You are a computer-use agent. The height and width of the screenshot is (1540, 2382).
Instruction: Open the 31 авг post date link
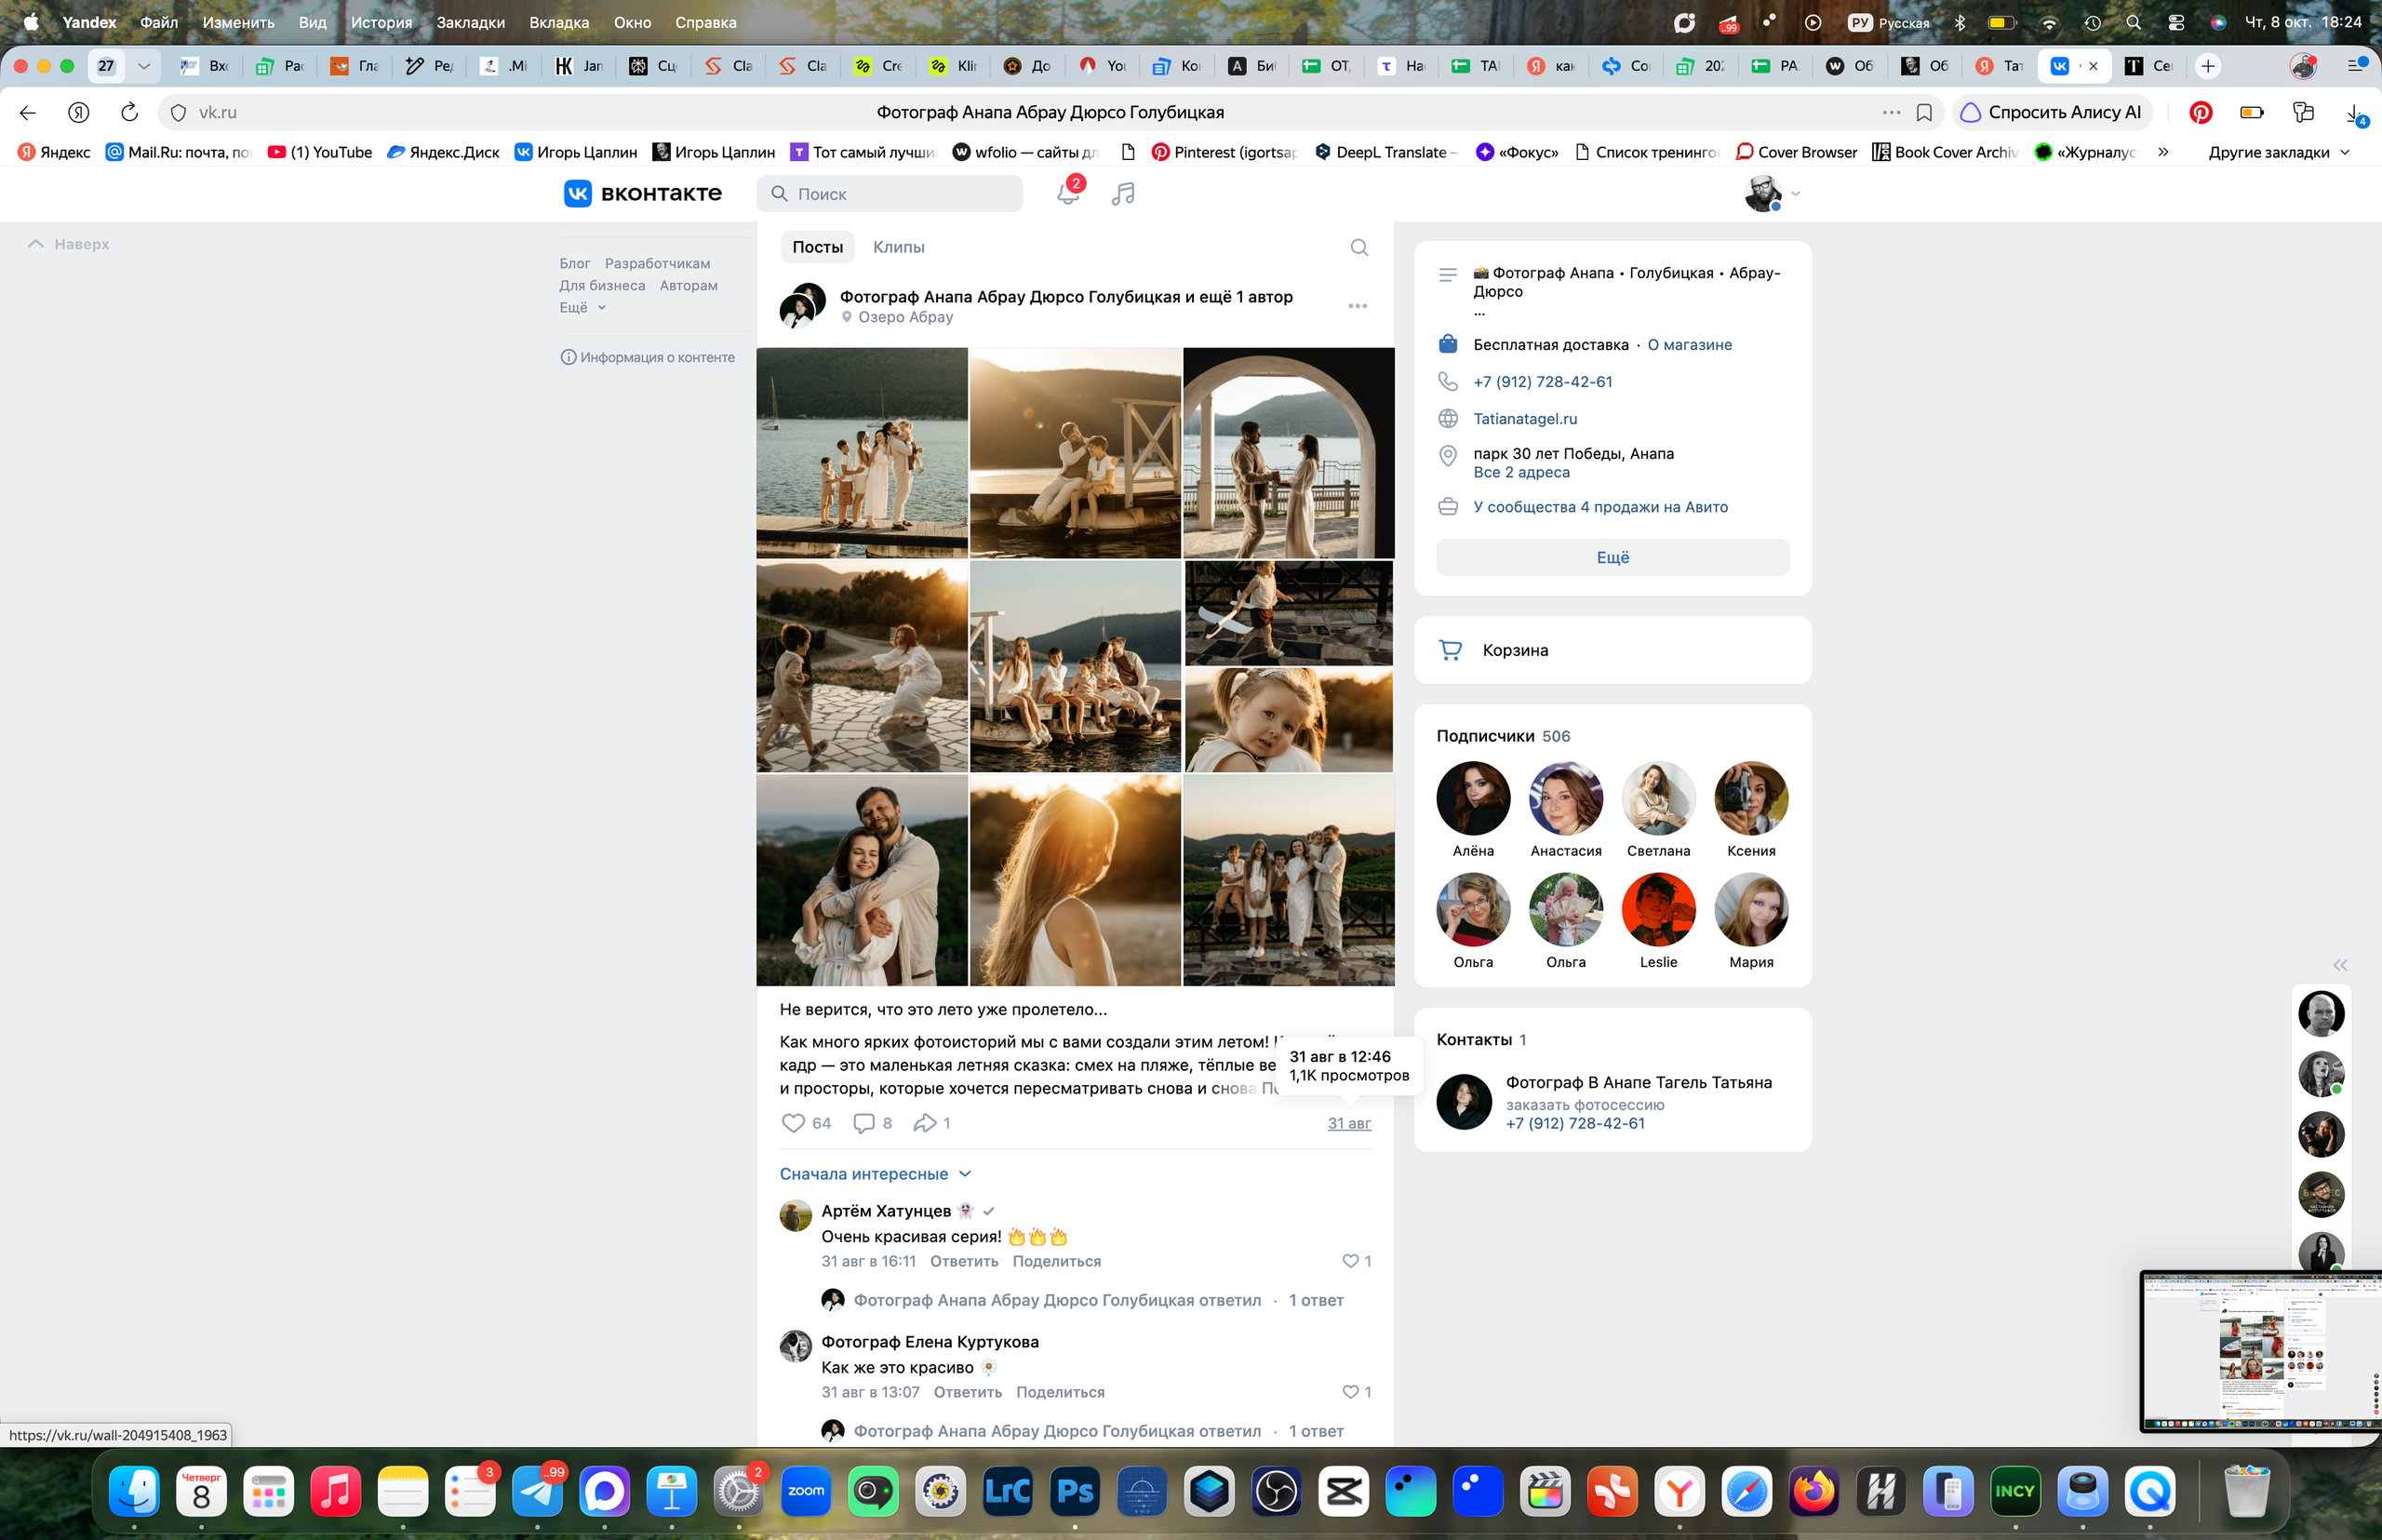tap(1349, 1123)
